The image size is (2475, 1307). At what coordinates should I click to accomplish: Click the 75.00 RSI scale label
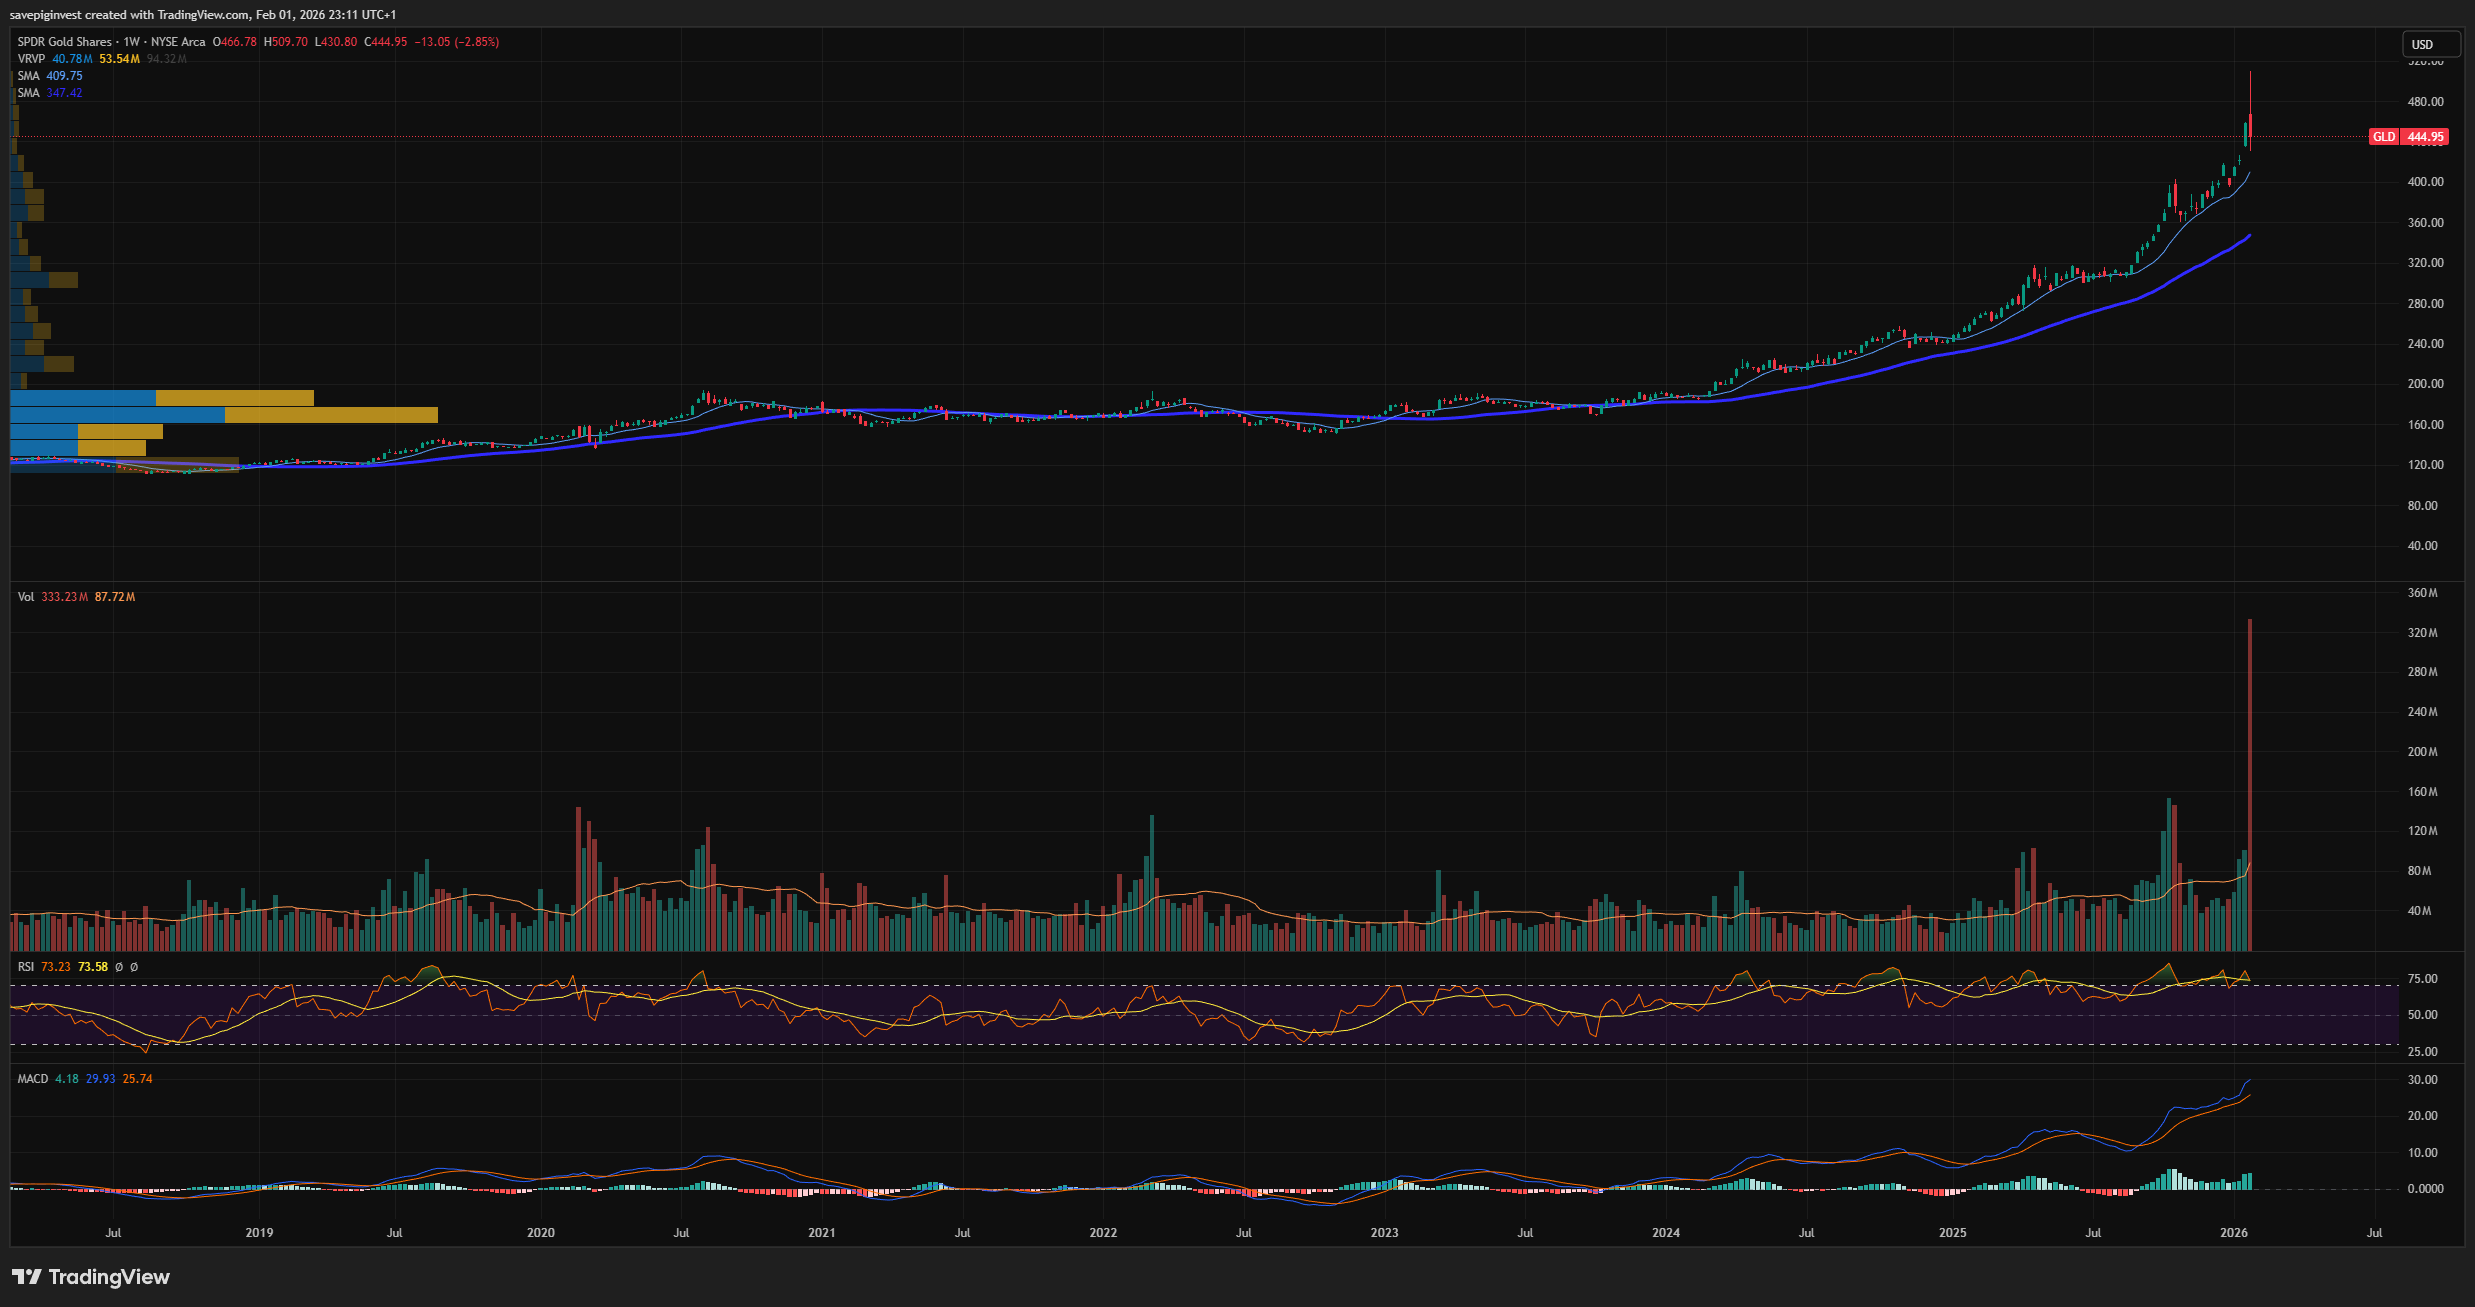[2422, 979]
